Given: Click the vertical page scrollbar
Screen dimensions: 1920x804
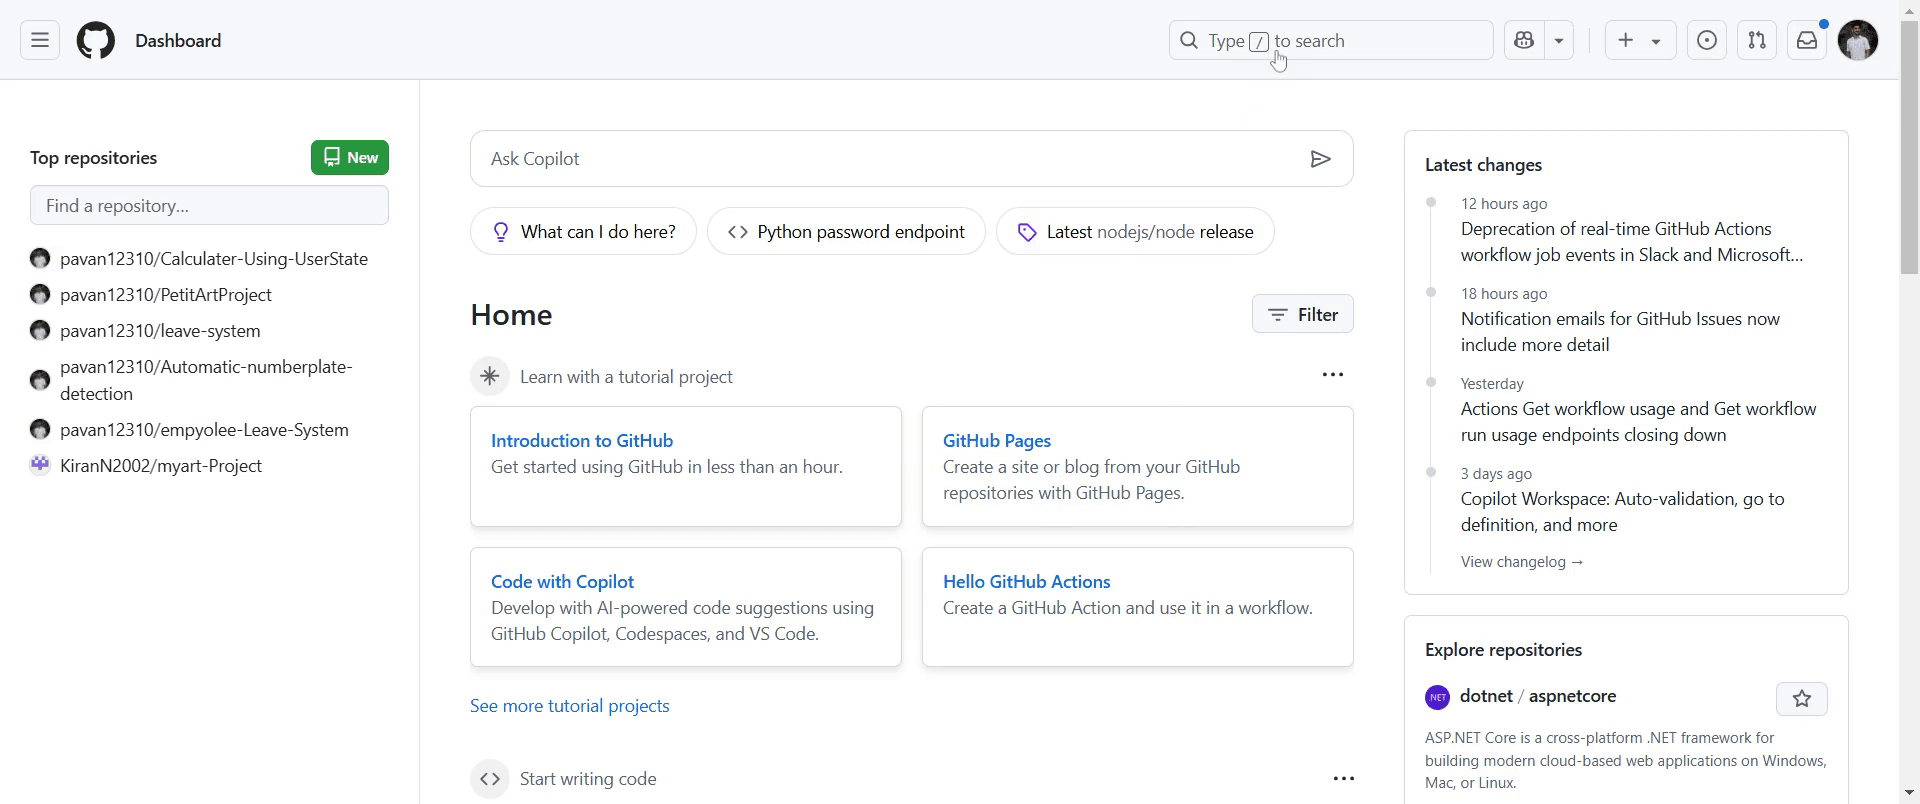Looking at the screenshot, I should coord(1909,400).
